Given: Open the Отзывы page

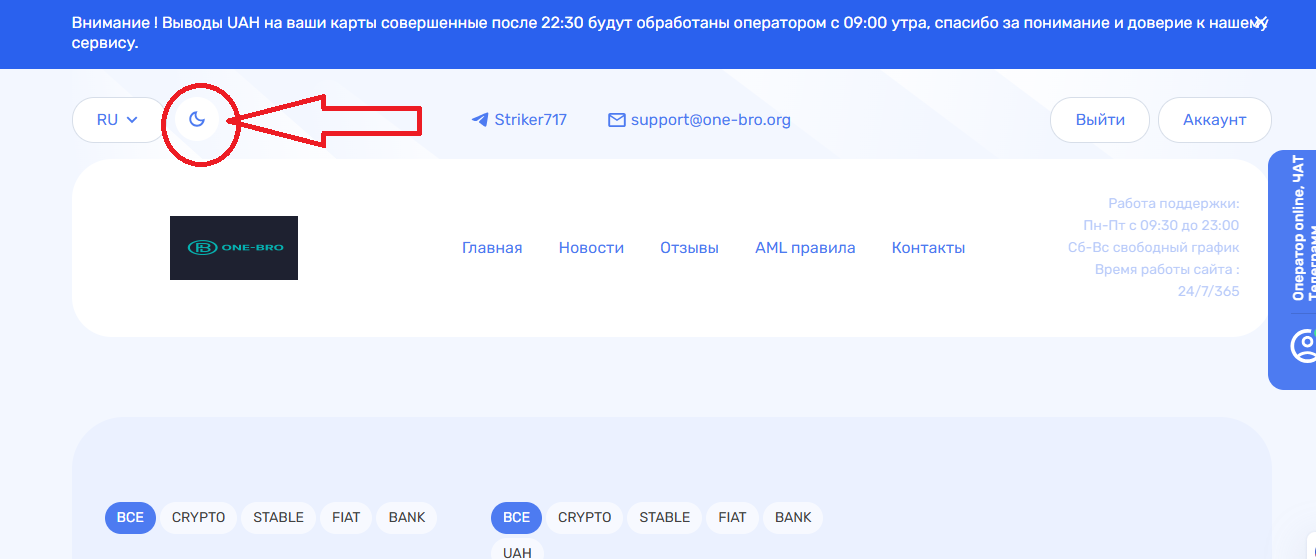Looking at the screenshot, I should tap(689, 248).
